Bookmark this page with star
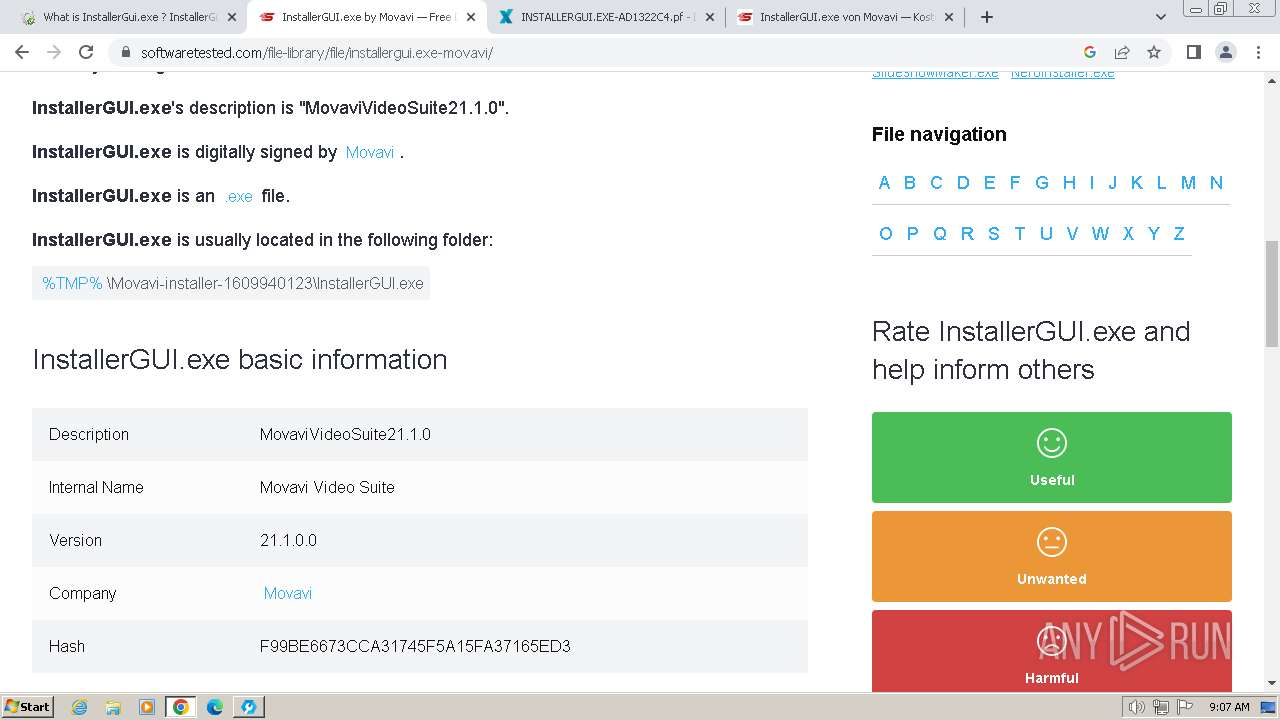This screenshot has height=720, width=1280. (x=1154, y=52)
